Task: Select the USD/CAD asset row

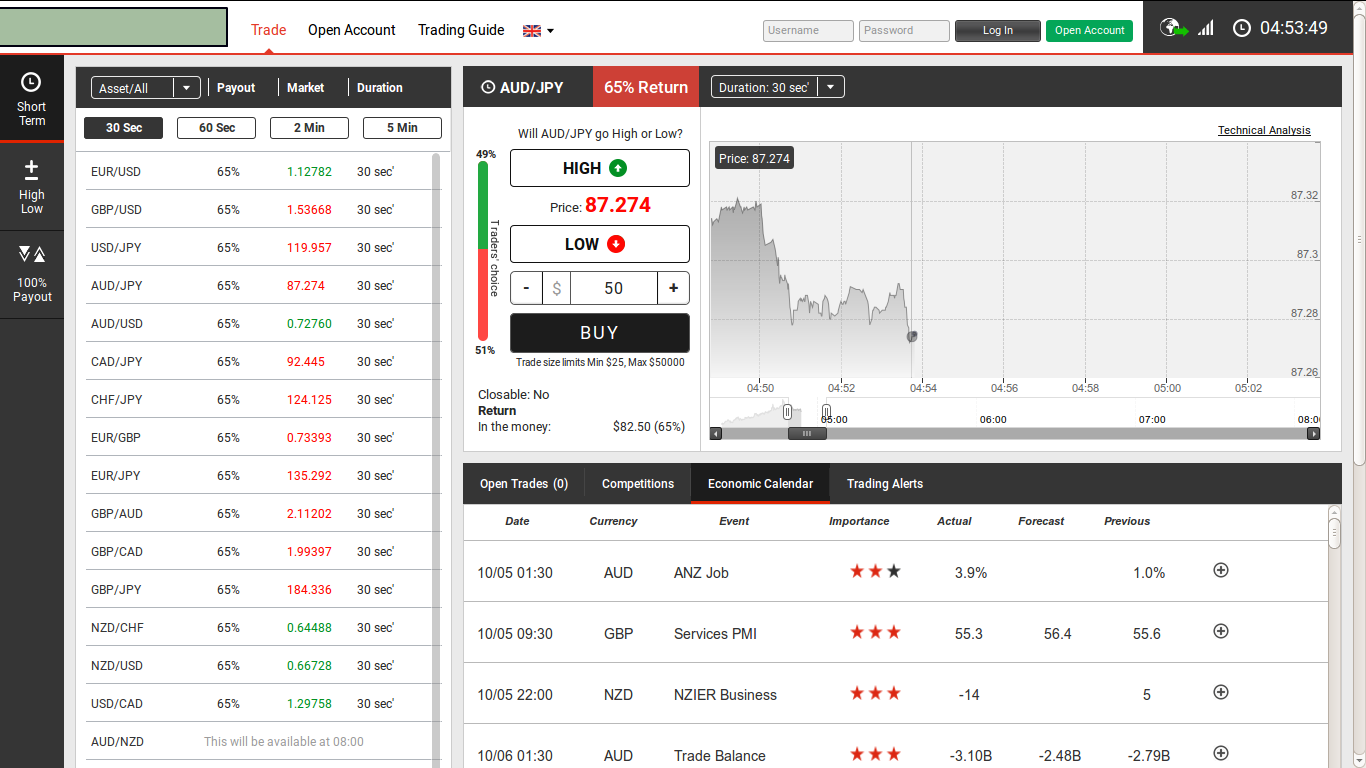Action: tap(258, 704)
